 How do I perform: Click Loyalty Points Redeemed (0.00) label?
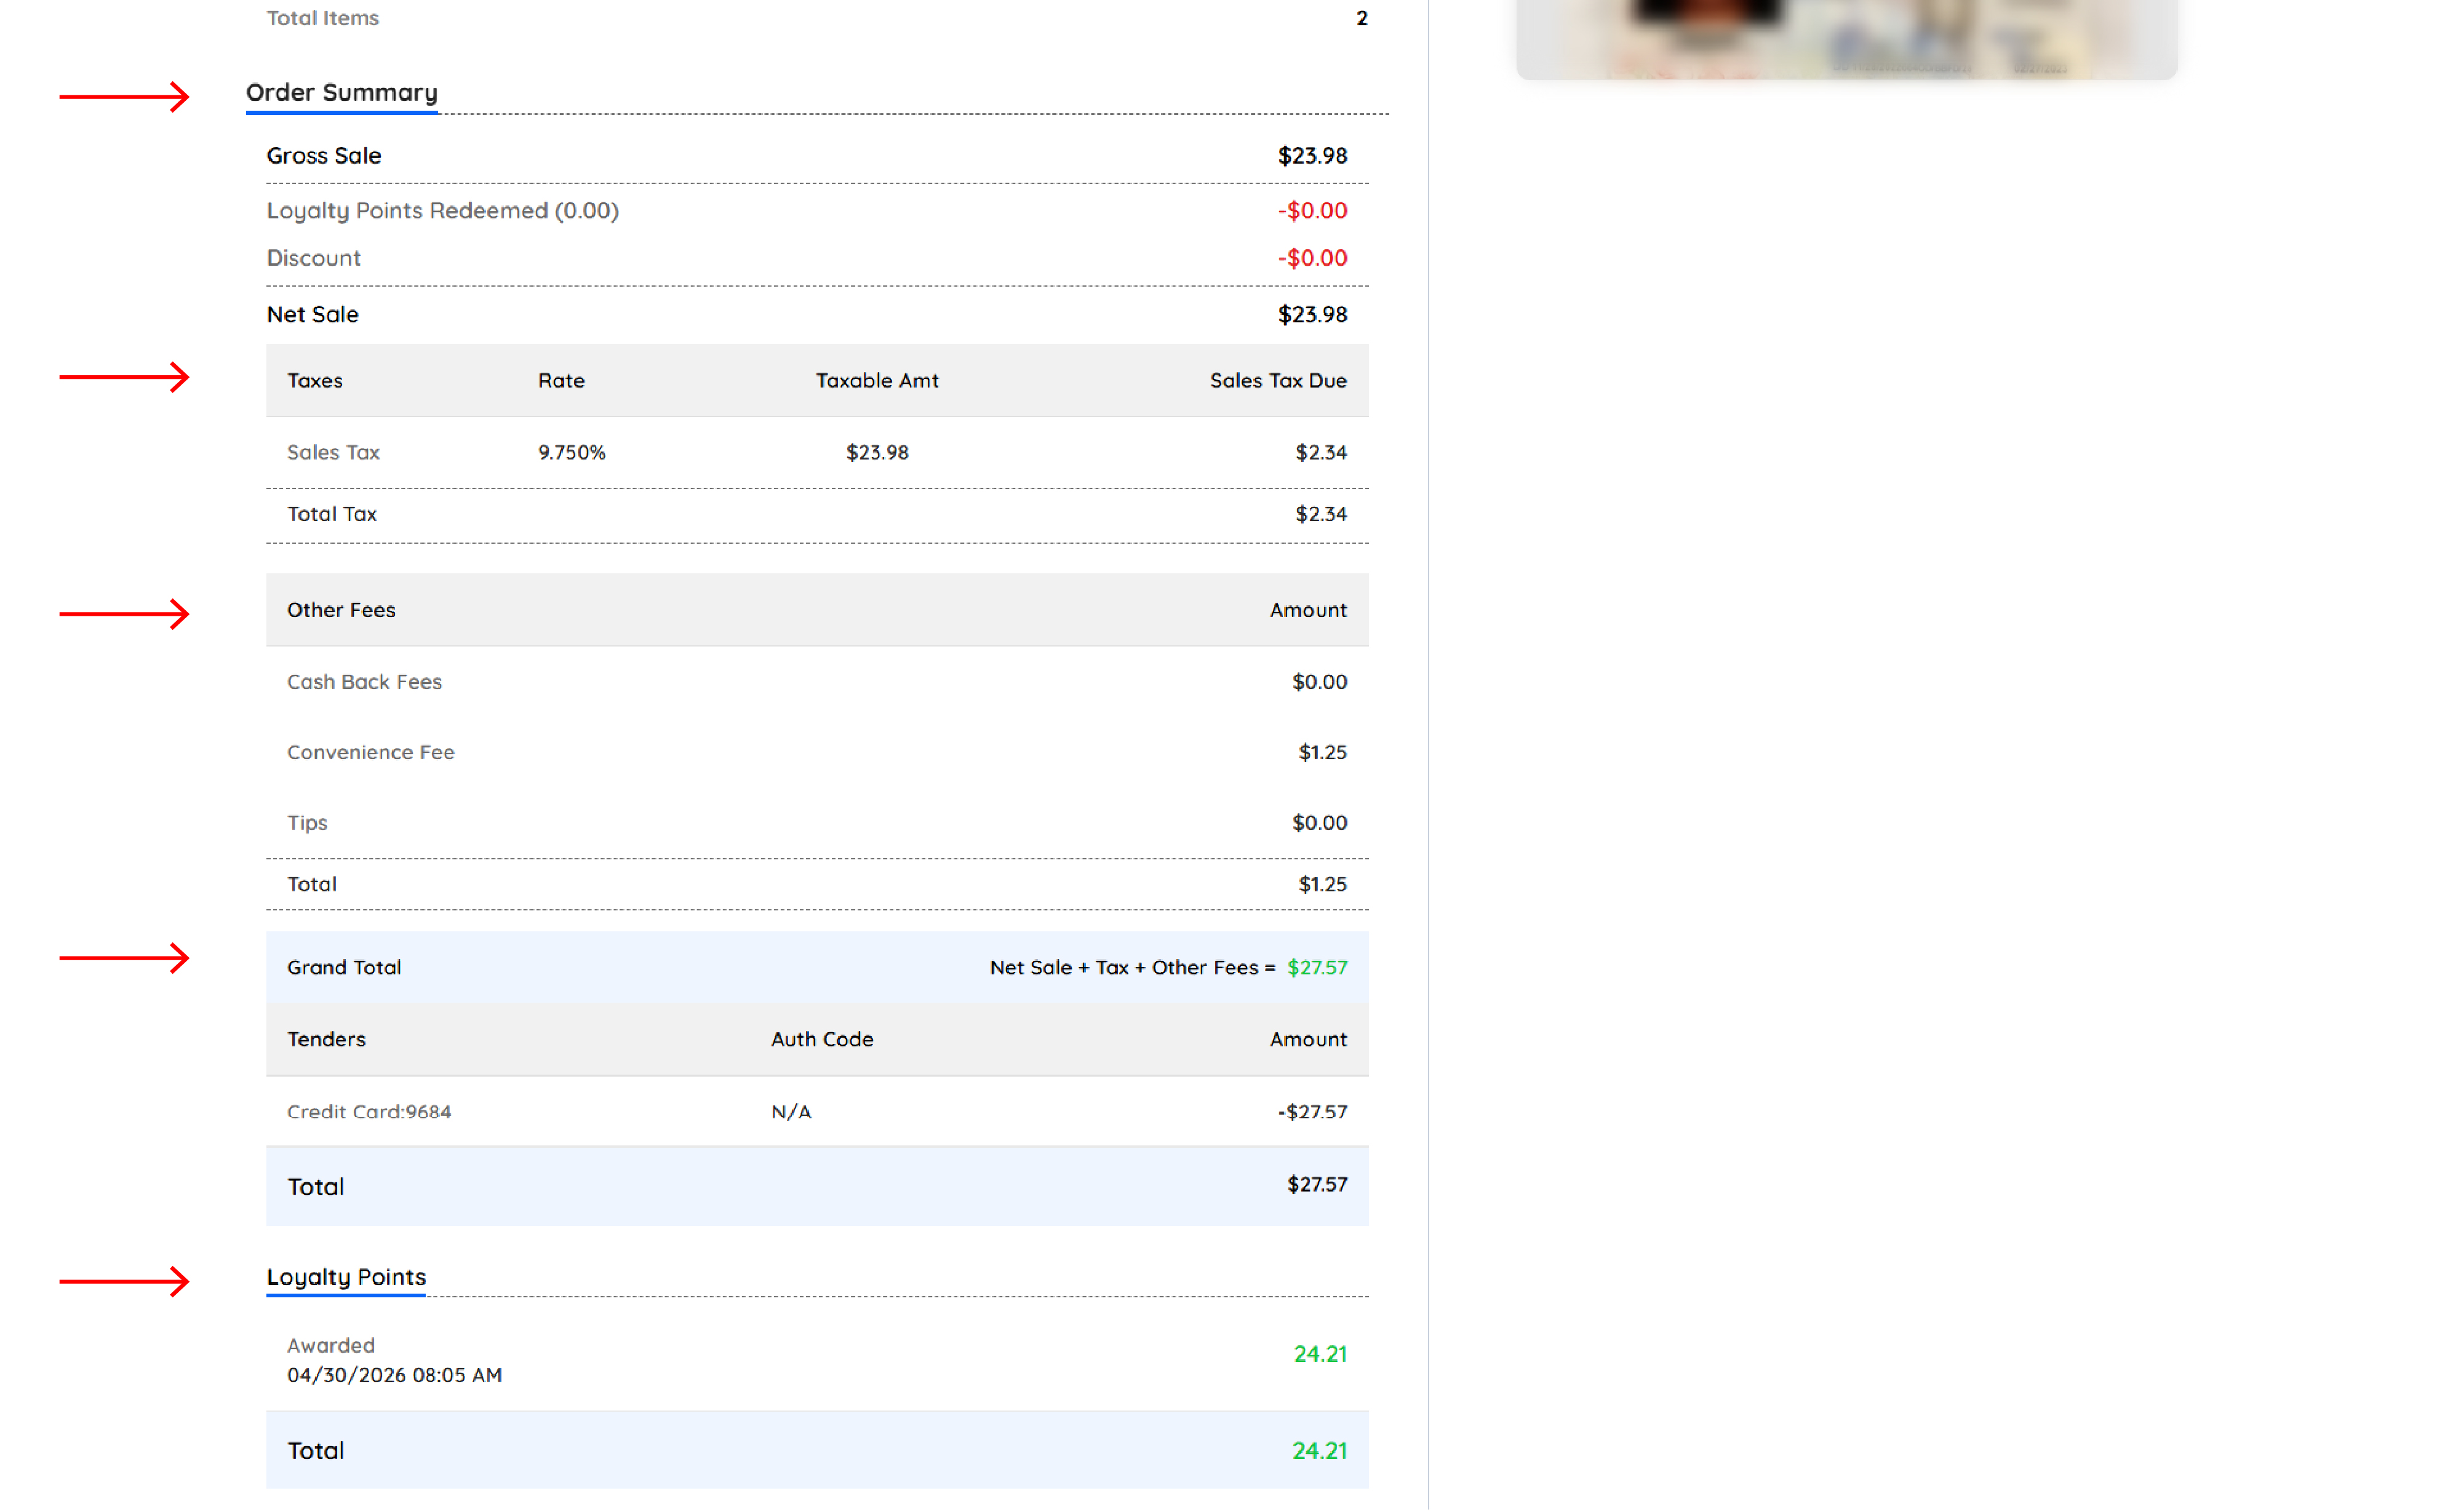[442, 211]
